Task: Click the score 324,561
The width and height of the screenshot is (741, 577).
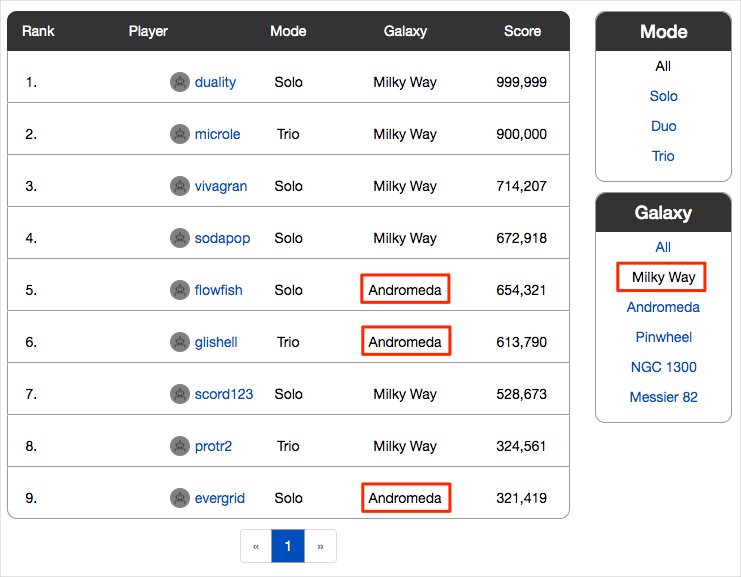Action: coord(521,446)
